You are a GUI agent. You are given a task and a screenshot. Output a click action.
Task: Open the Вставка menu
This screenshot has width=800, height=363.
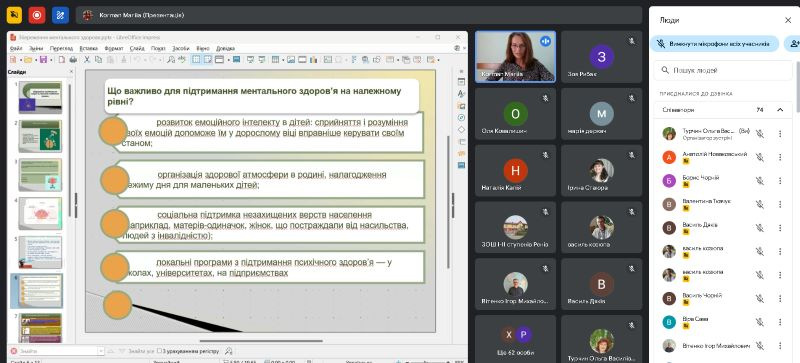(x=88, y=48)
